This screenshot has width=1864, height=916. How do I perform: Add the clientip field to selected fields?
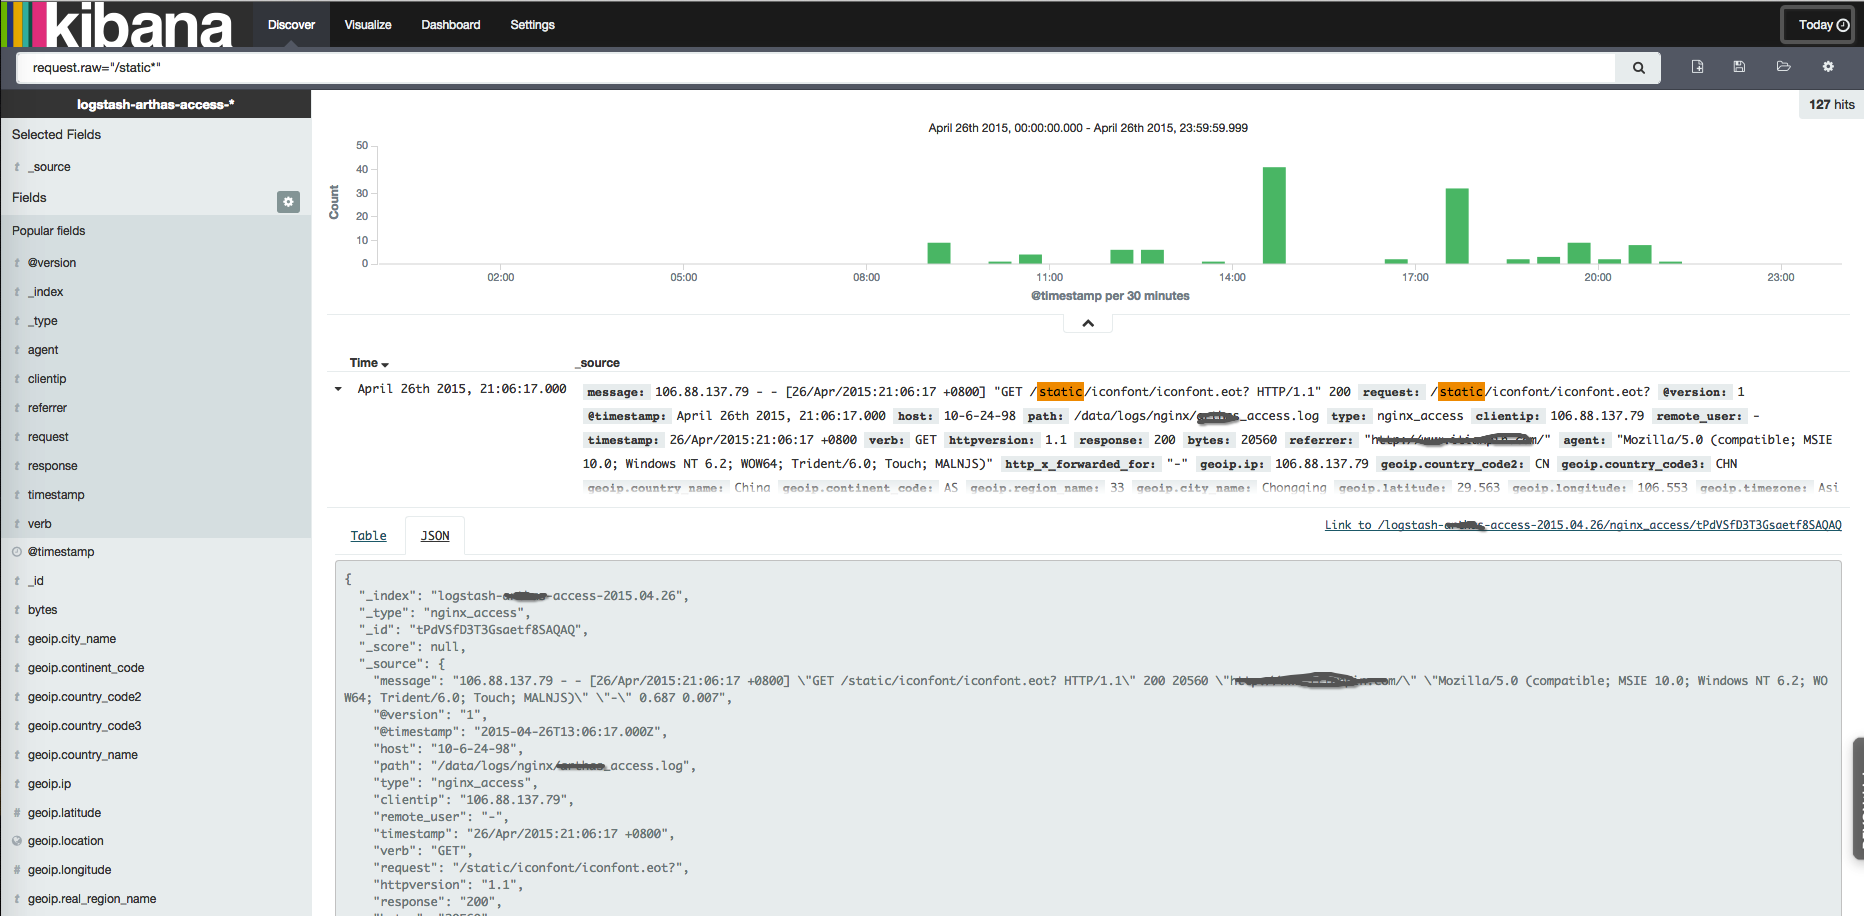coord(45,378)
